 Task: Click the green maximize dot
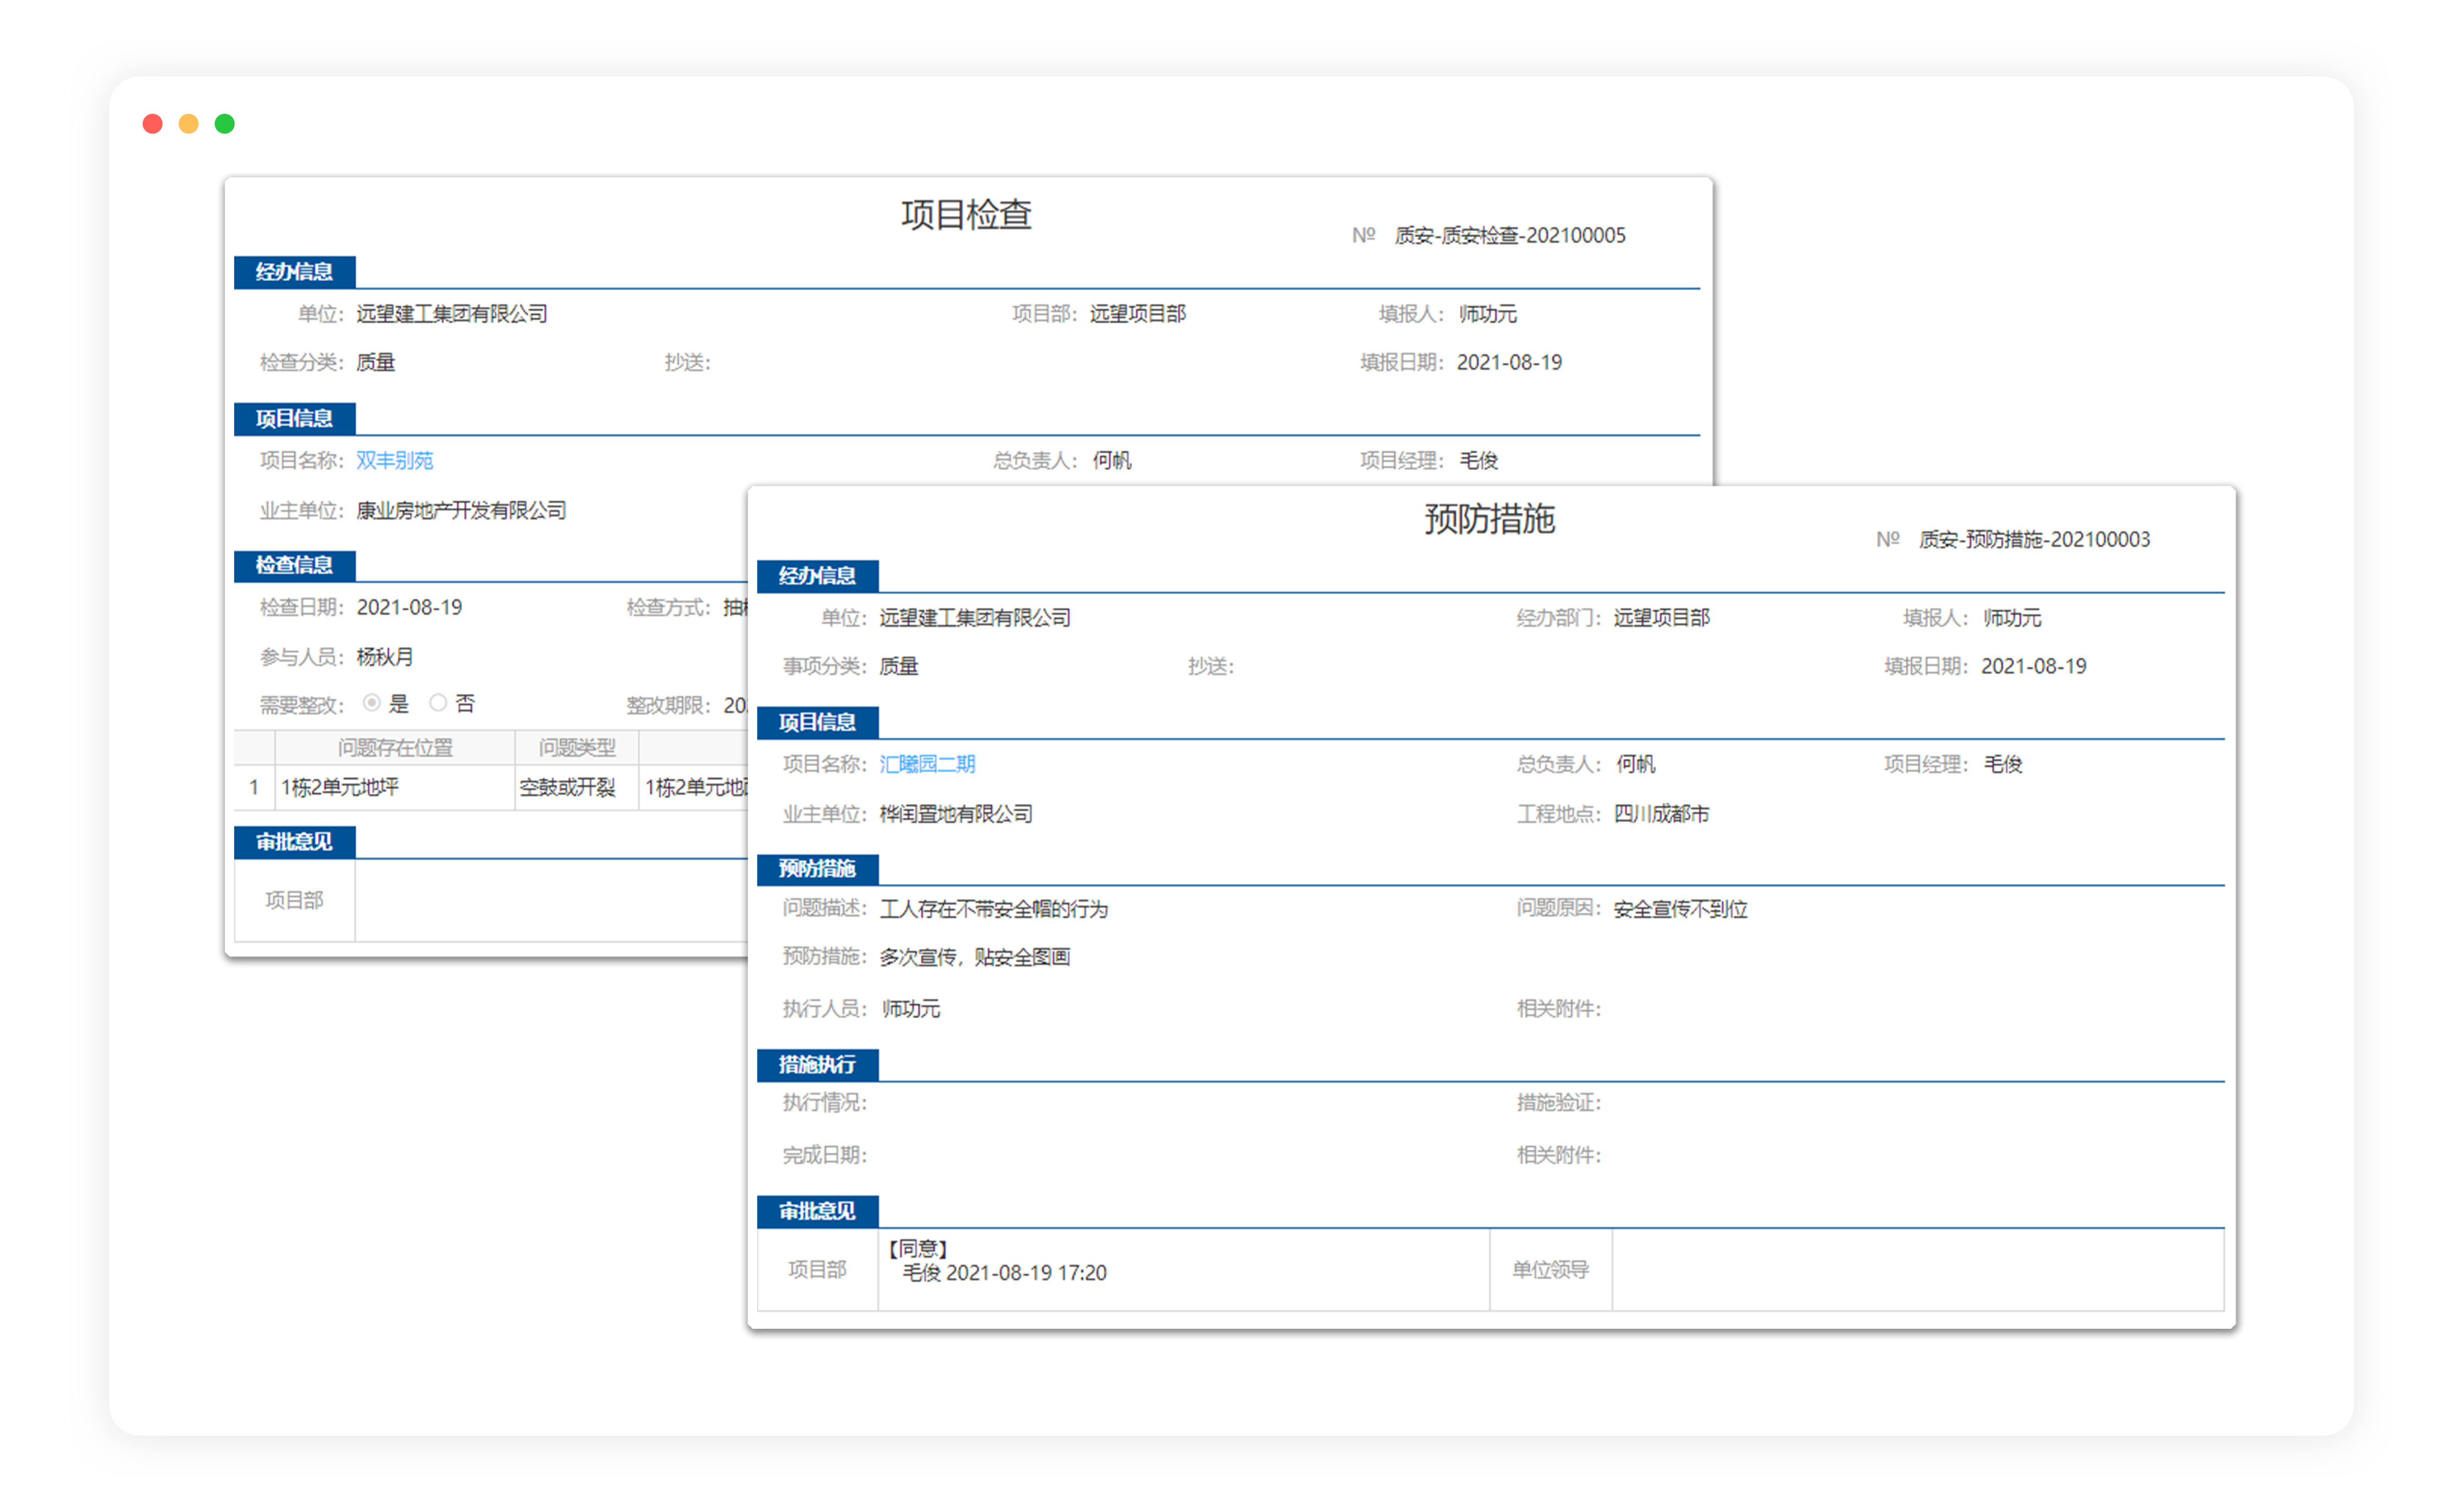pyautogui.click(x=225, y=123)
